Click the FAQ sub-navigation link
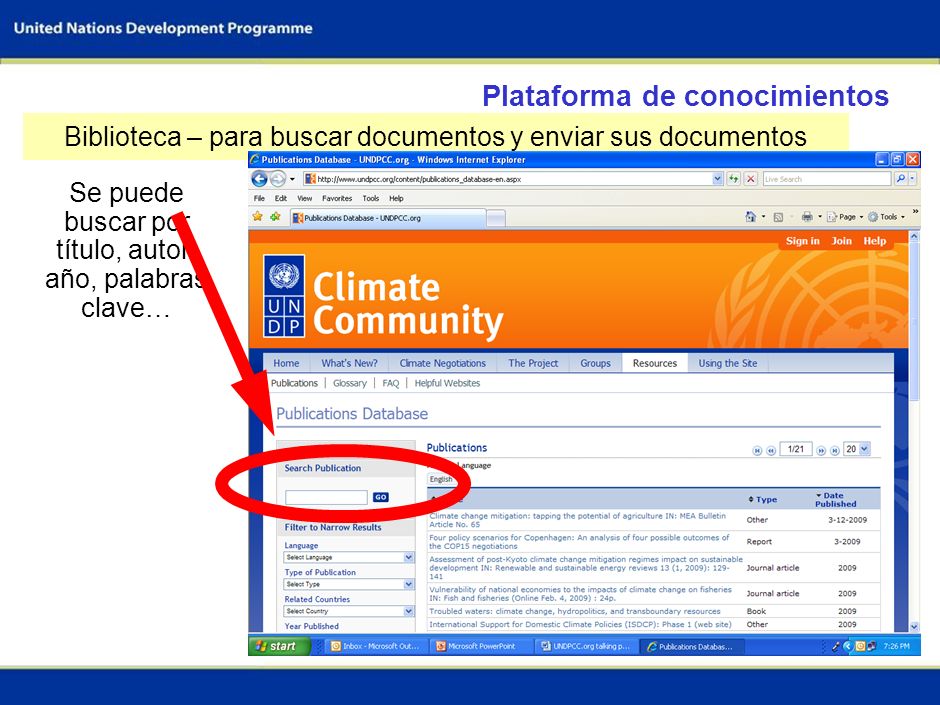Screen dimensions: 940x705 tap(390, 383)
